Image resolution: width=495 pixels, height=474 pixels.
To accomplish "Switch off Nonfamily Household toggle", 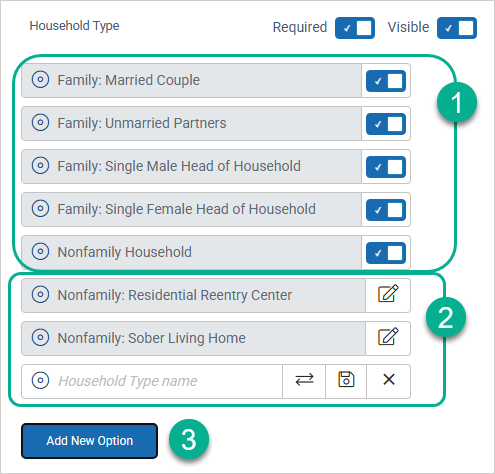I will click(x=386, y=253).
